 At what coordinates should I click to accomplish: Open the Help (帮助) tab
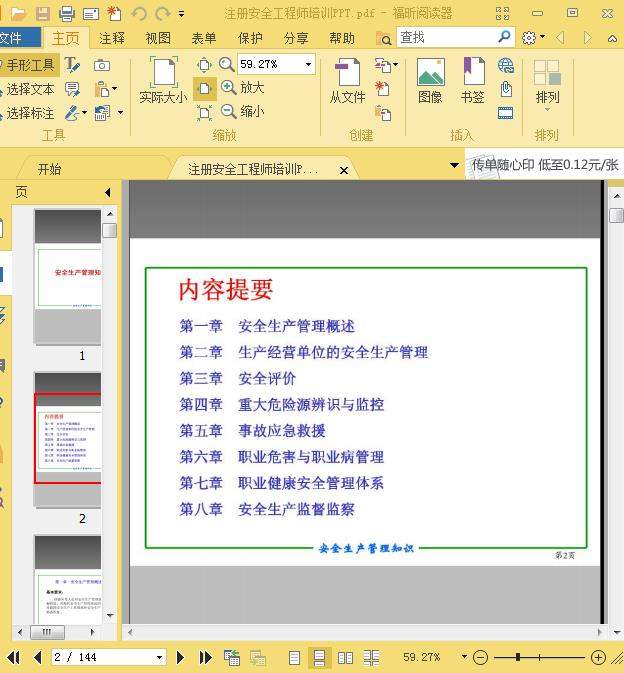(x=342, y=38)
